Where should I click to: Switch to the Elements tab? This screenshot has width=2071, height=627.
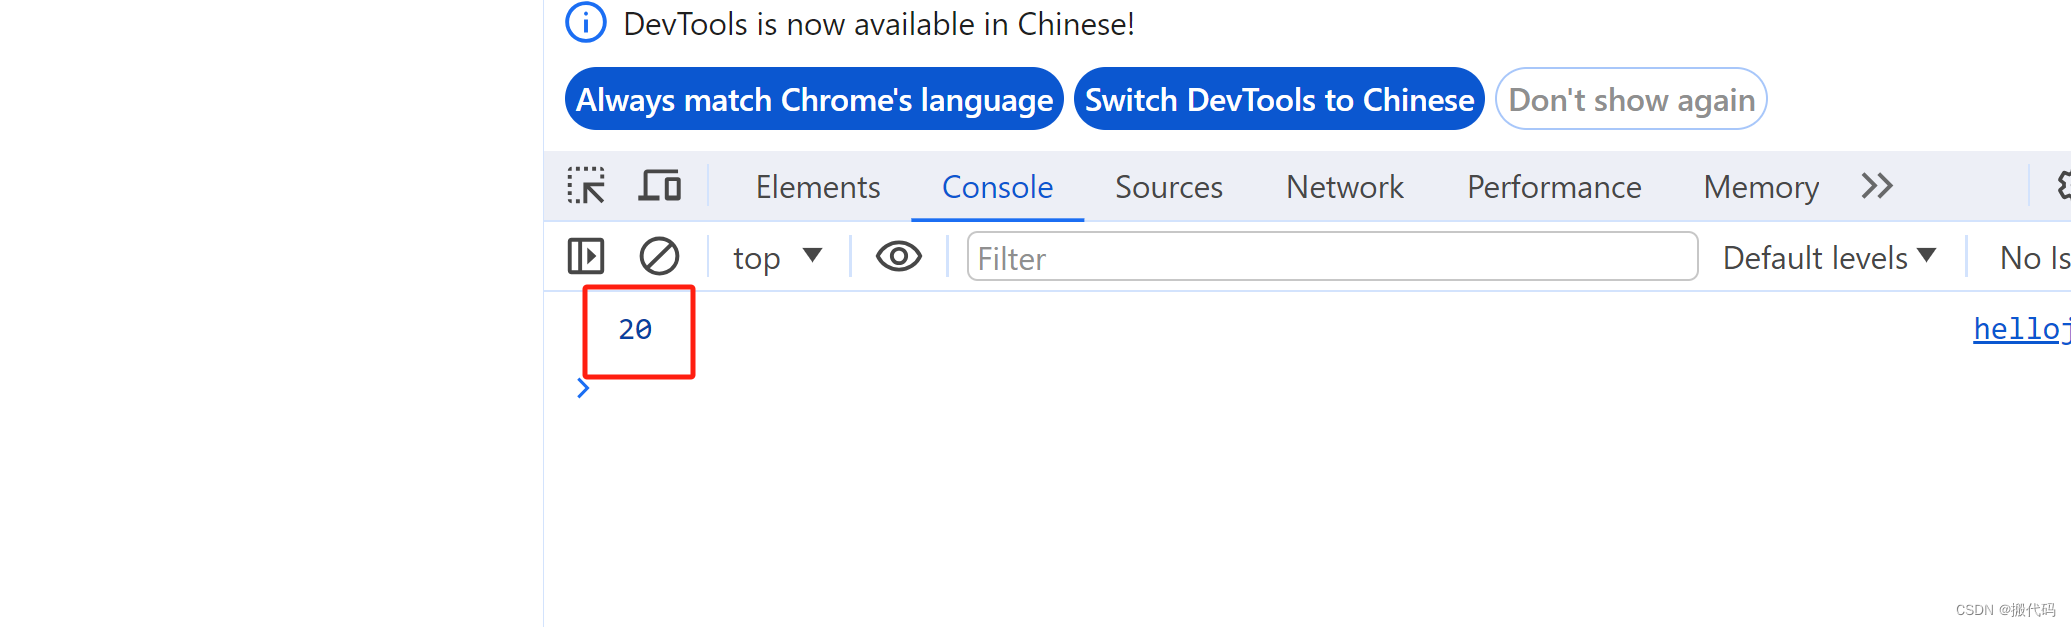817,187
